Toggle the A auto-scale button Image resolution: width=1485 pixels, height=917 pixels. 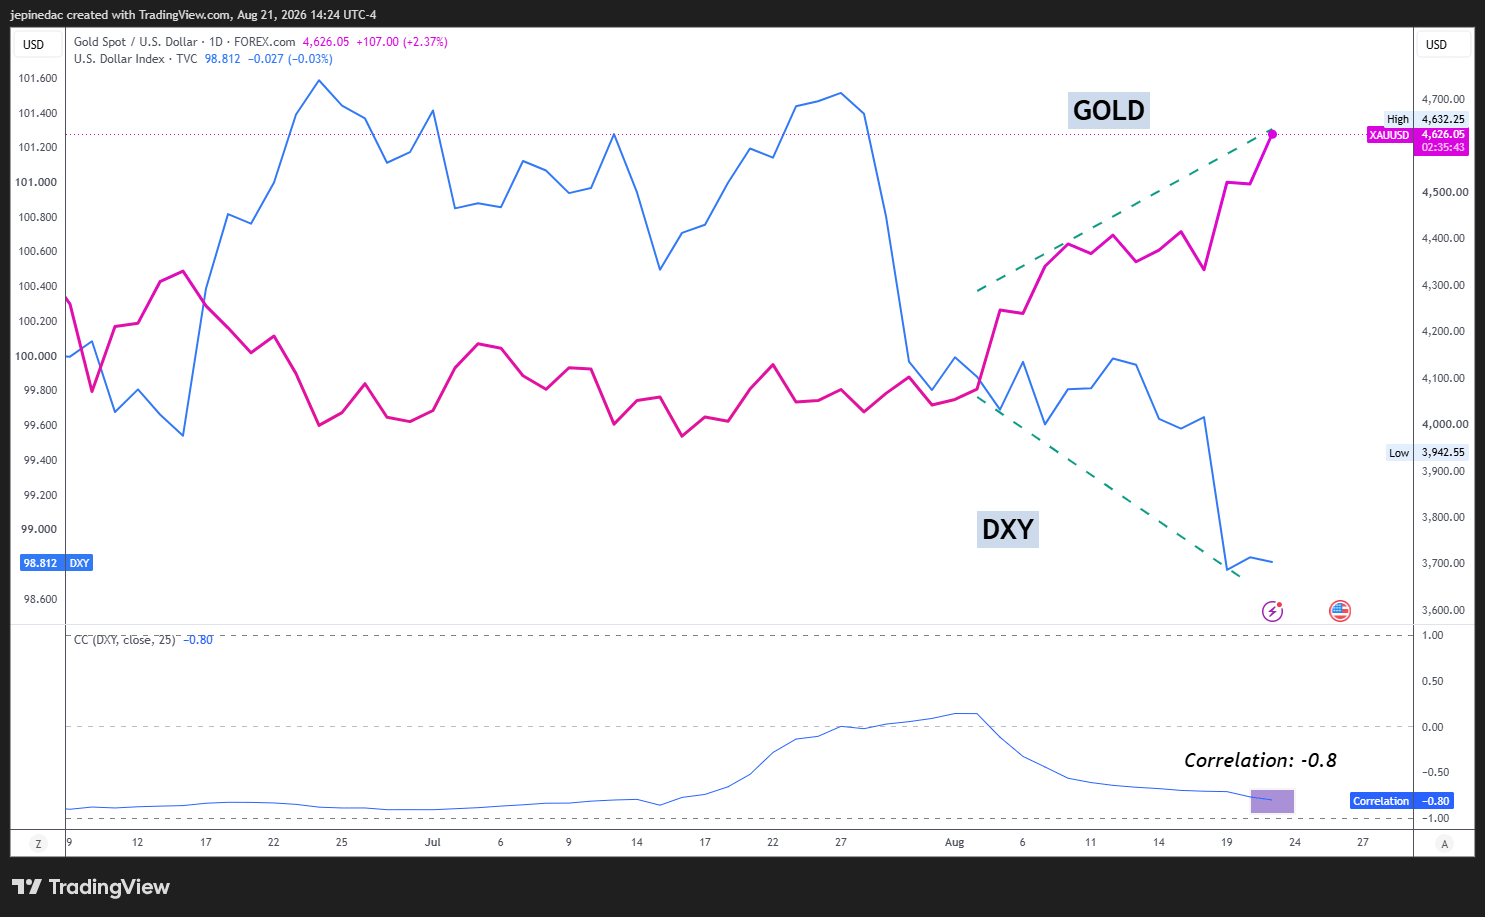click(x=1443, y=844)
